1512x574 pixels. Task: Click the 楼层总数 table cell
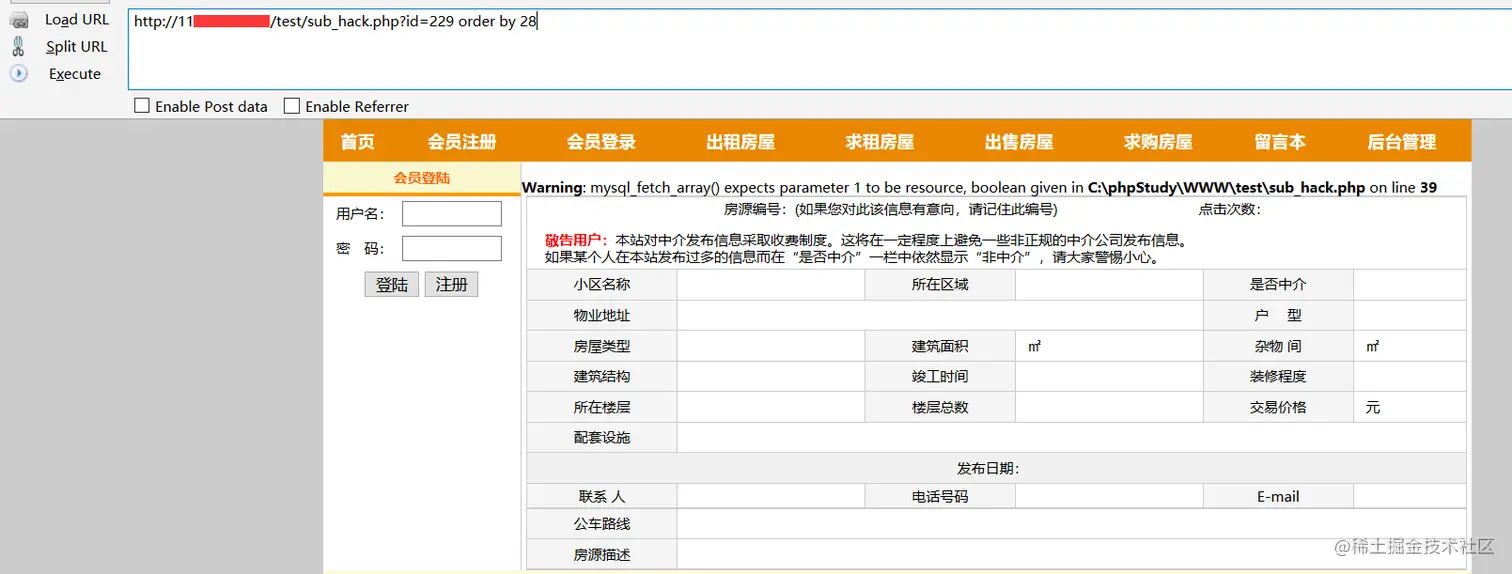point(940,407)
